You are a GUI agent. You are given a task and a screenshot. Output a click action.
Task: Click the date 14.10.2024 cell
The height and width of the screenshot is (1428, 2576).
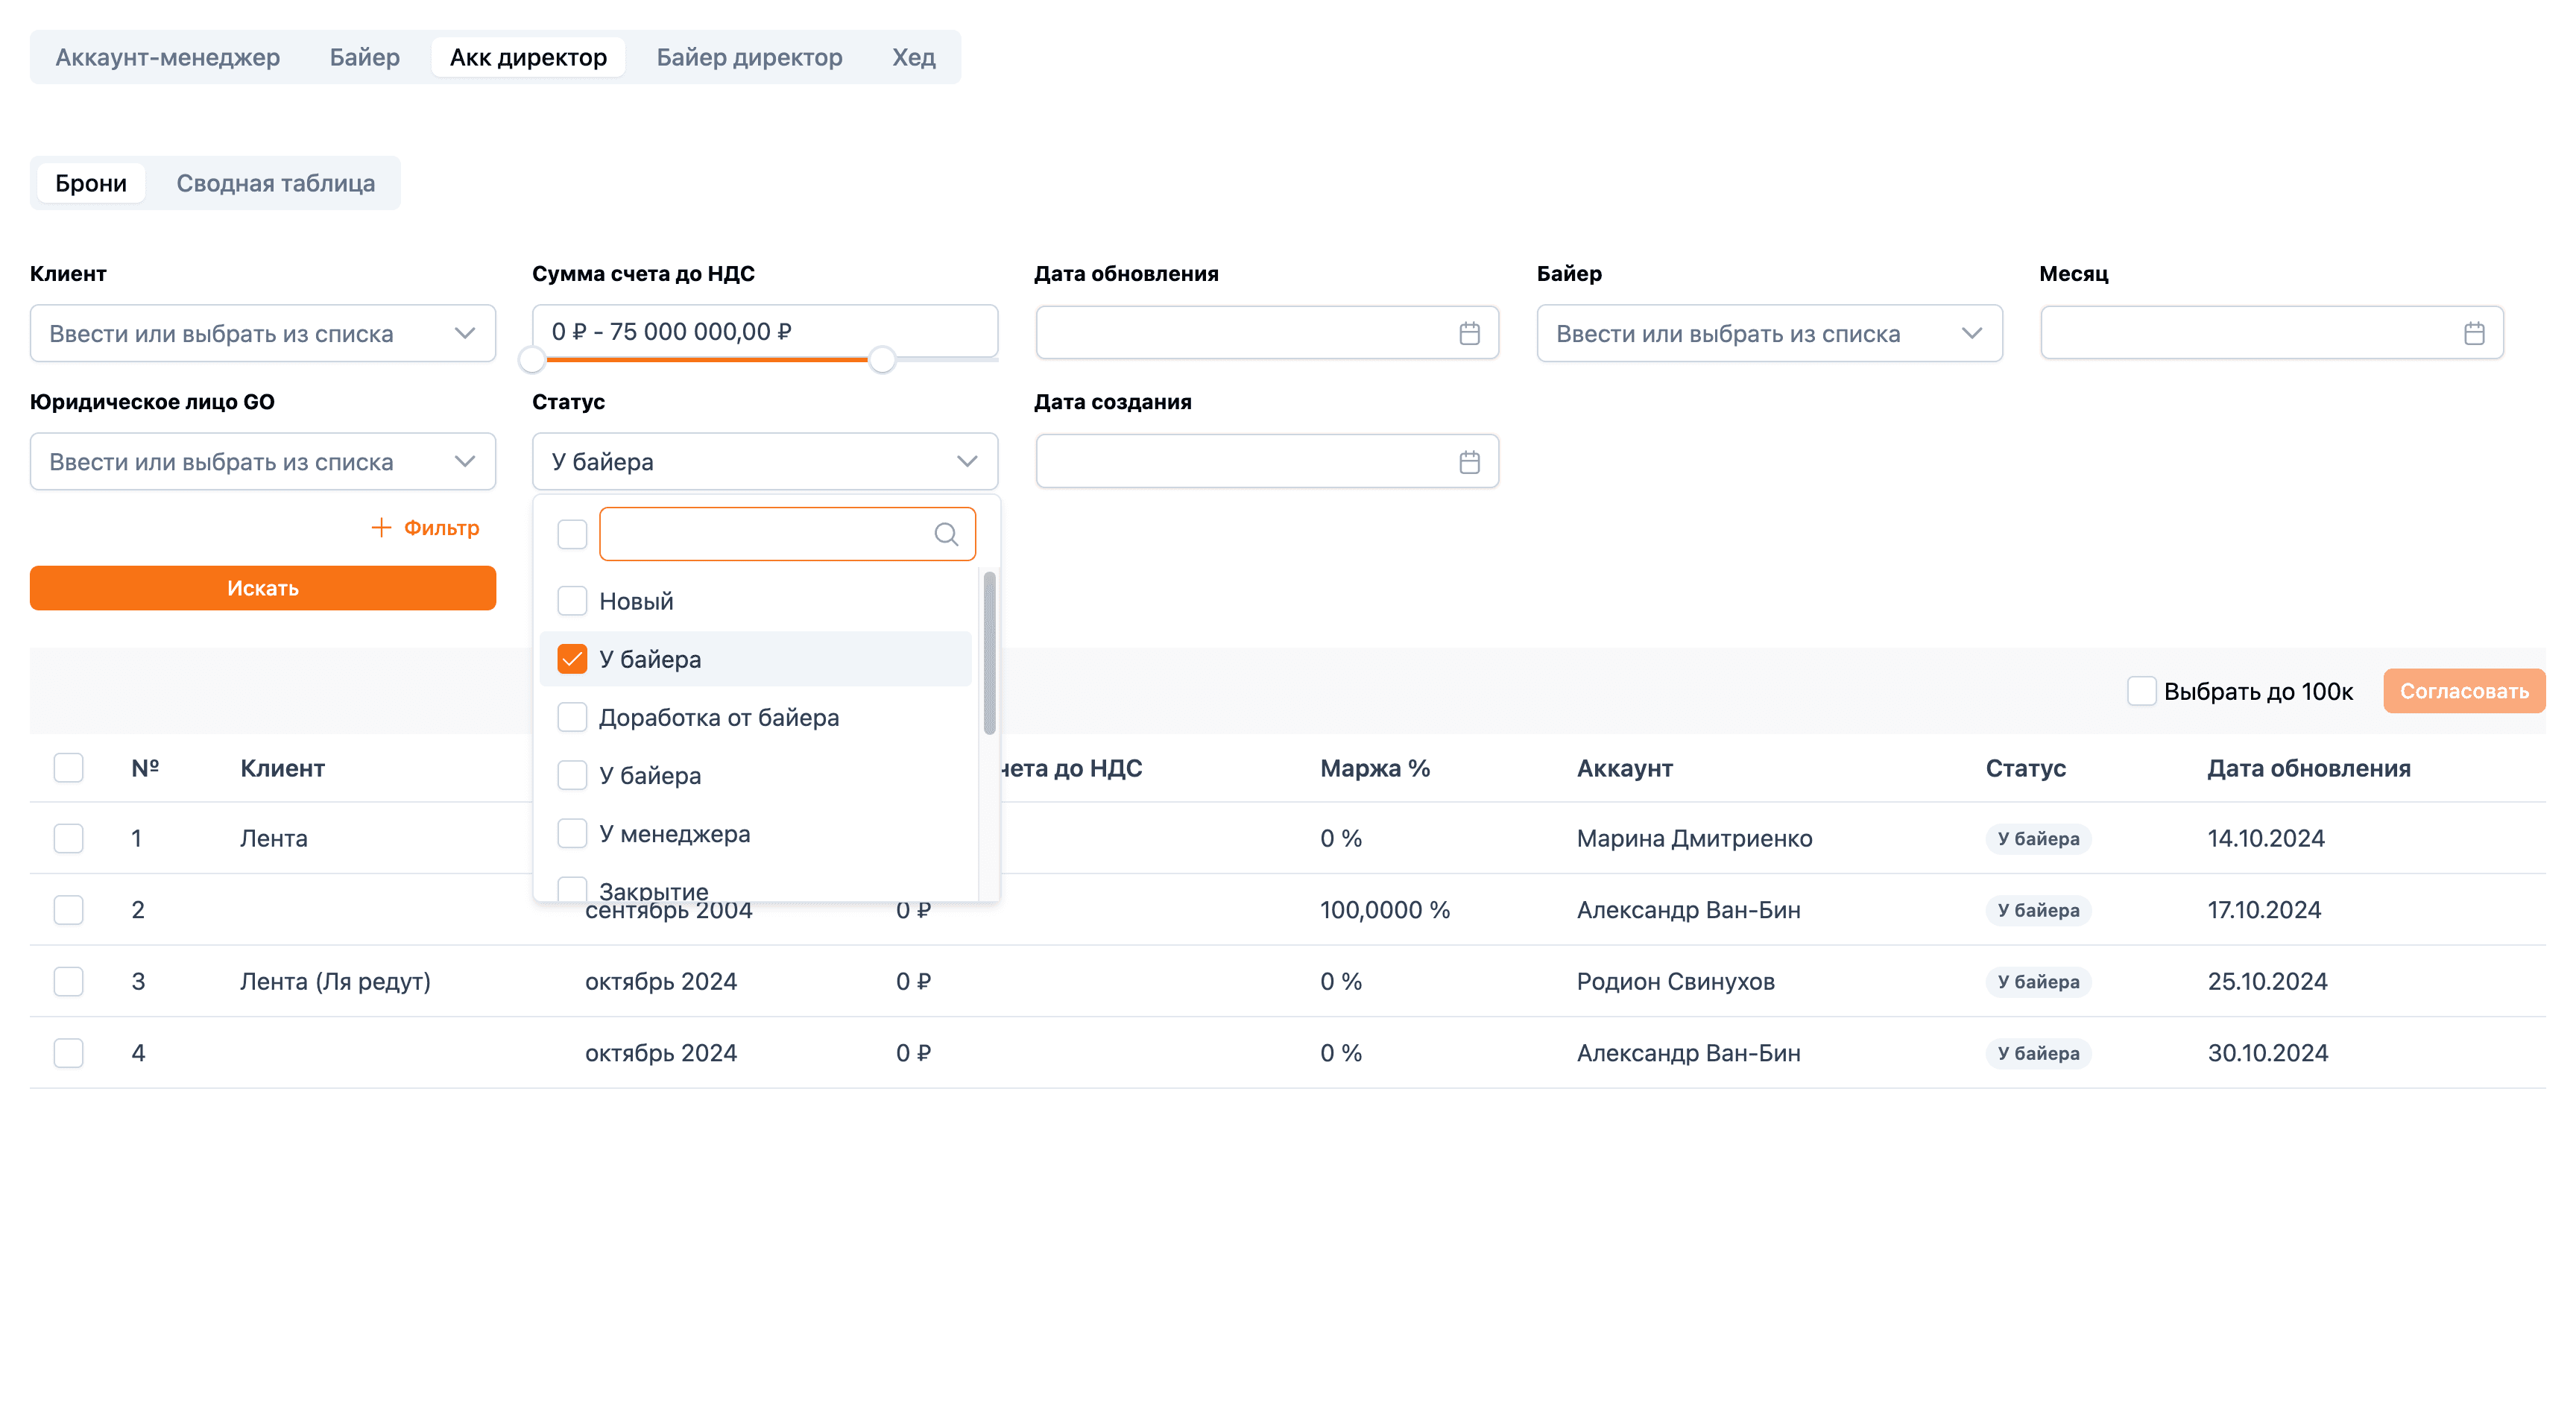(x=2266, y=838)
